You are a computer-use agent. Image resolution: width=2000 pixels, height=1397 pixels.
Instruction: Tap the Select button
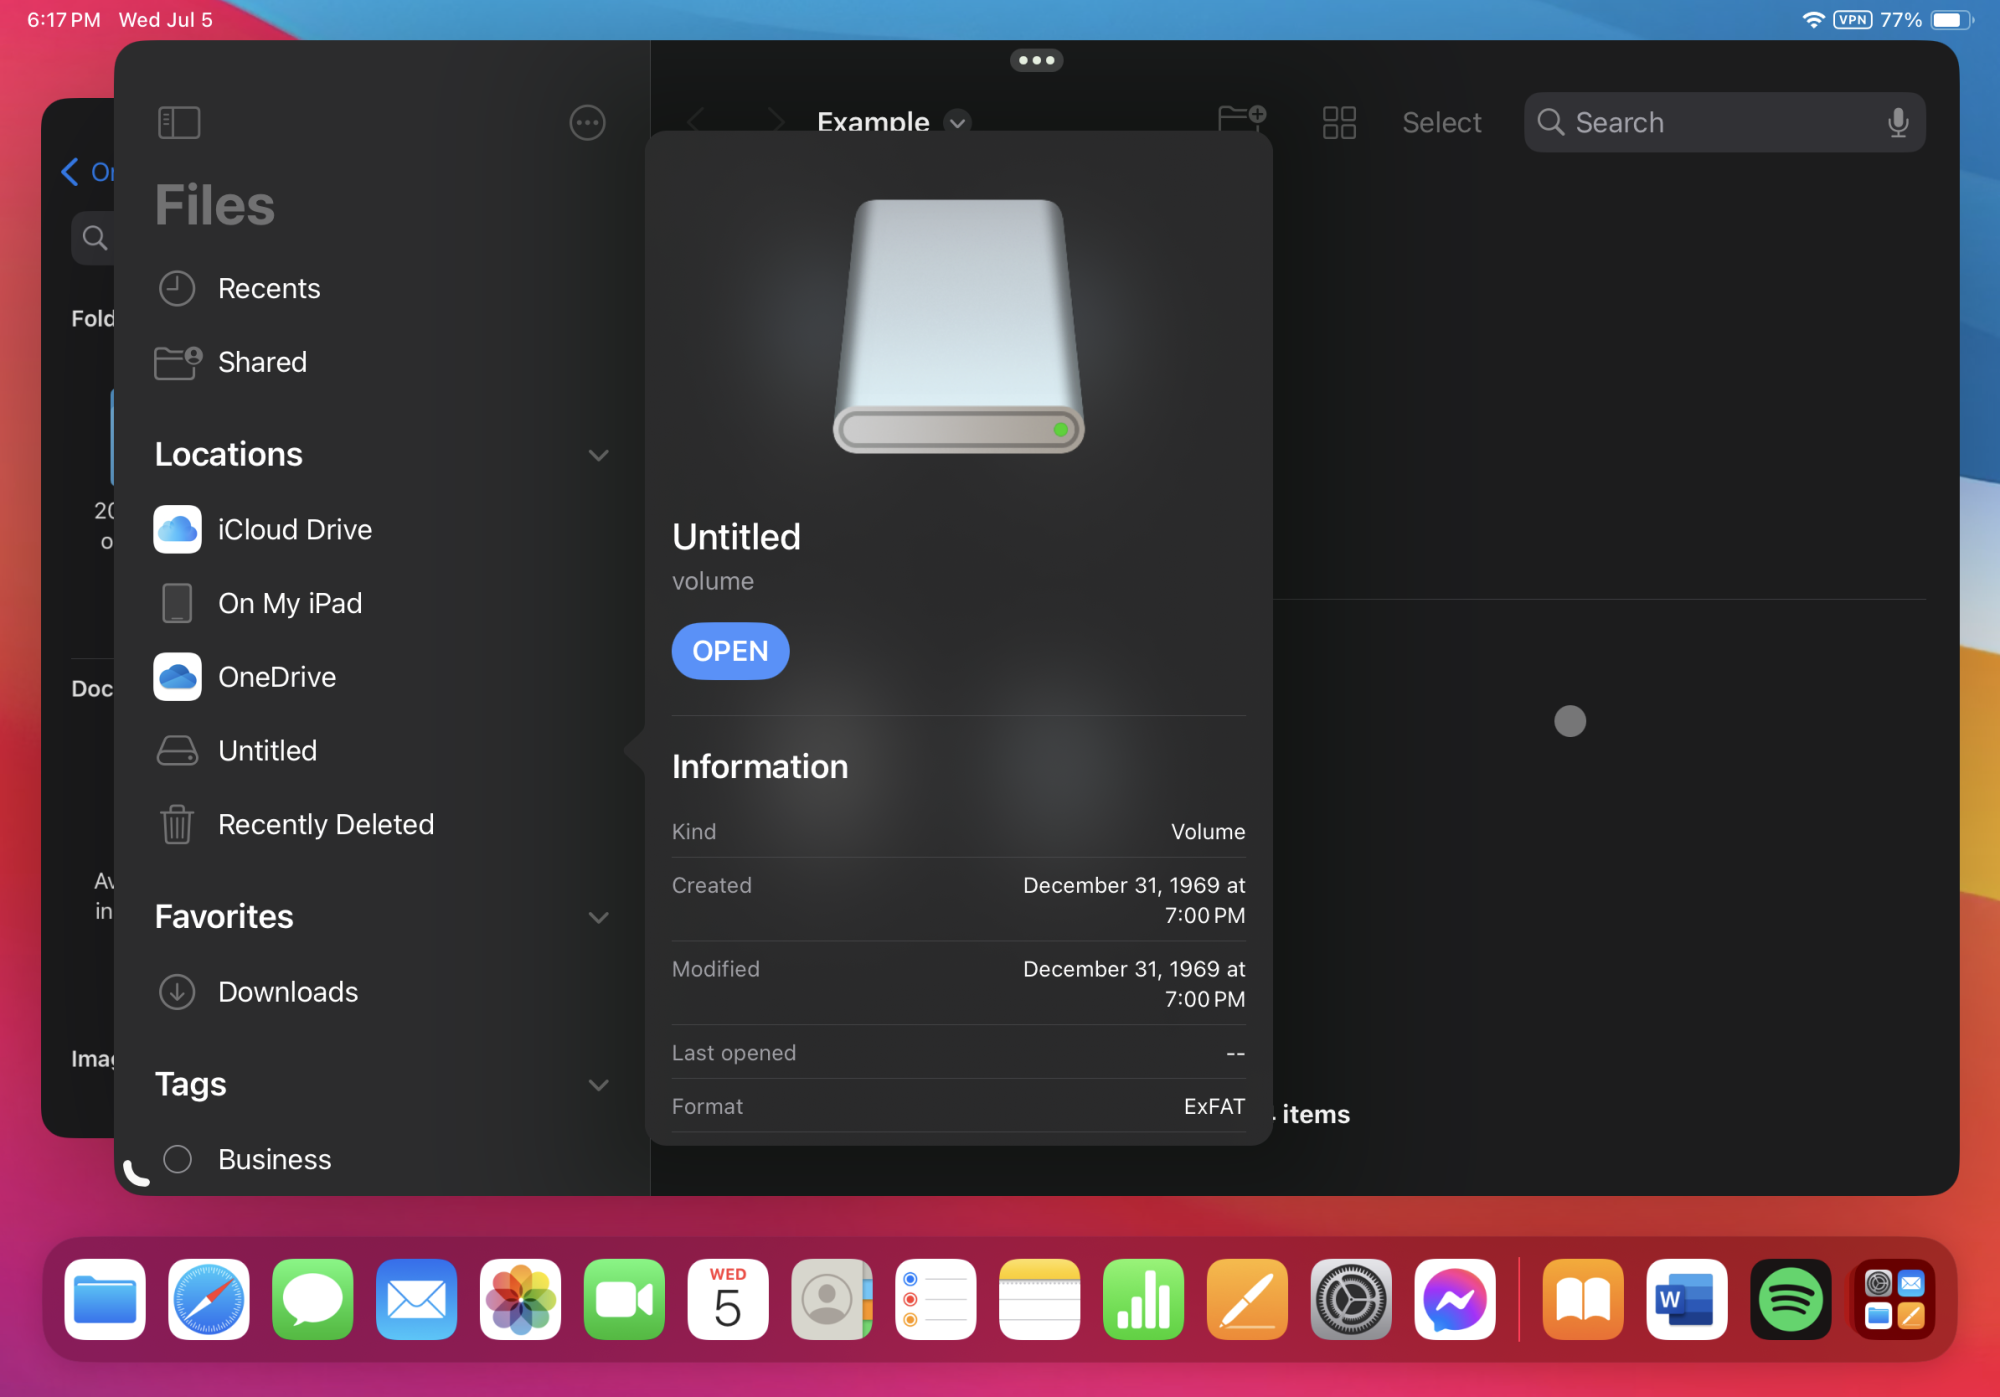tap(1441, 123)
